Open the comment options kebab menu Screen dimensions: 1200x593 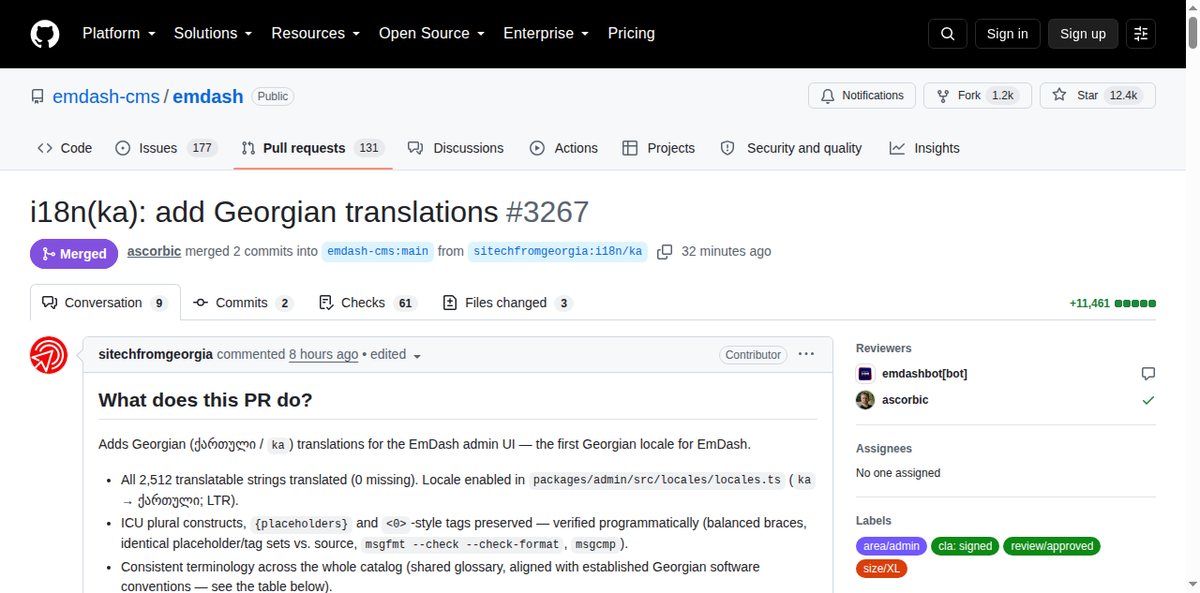[806, 354]
